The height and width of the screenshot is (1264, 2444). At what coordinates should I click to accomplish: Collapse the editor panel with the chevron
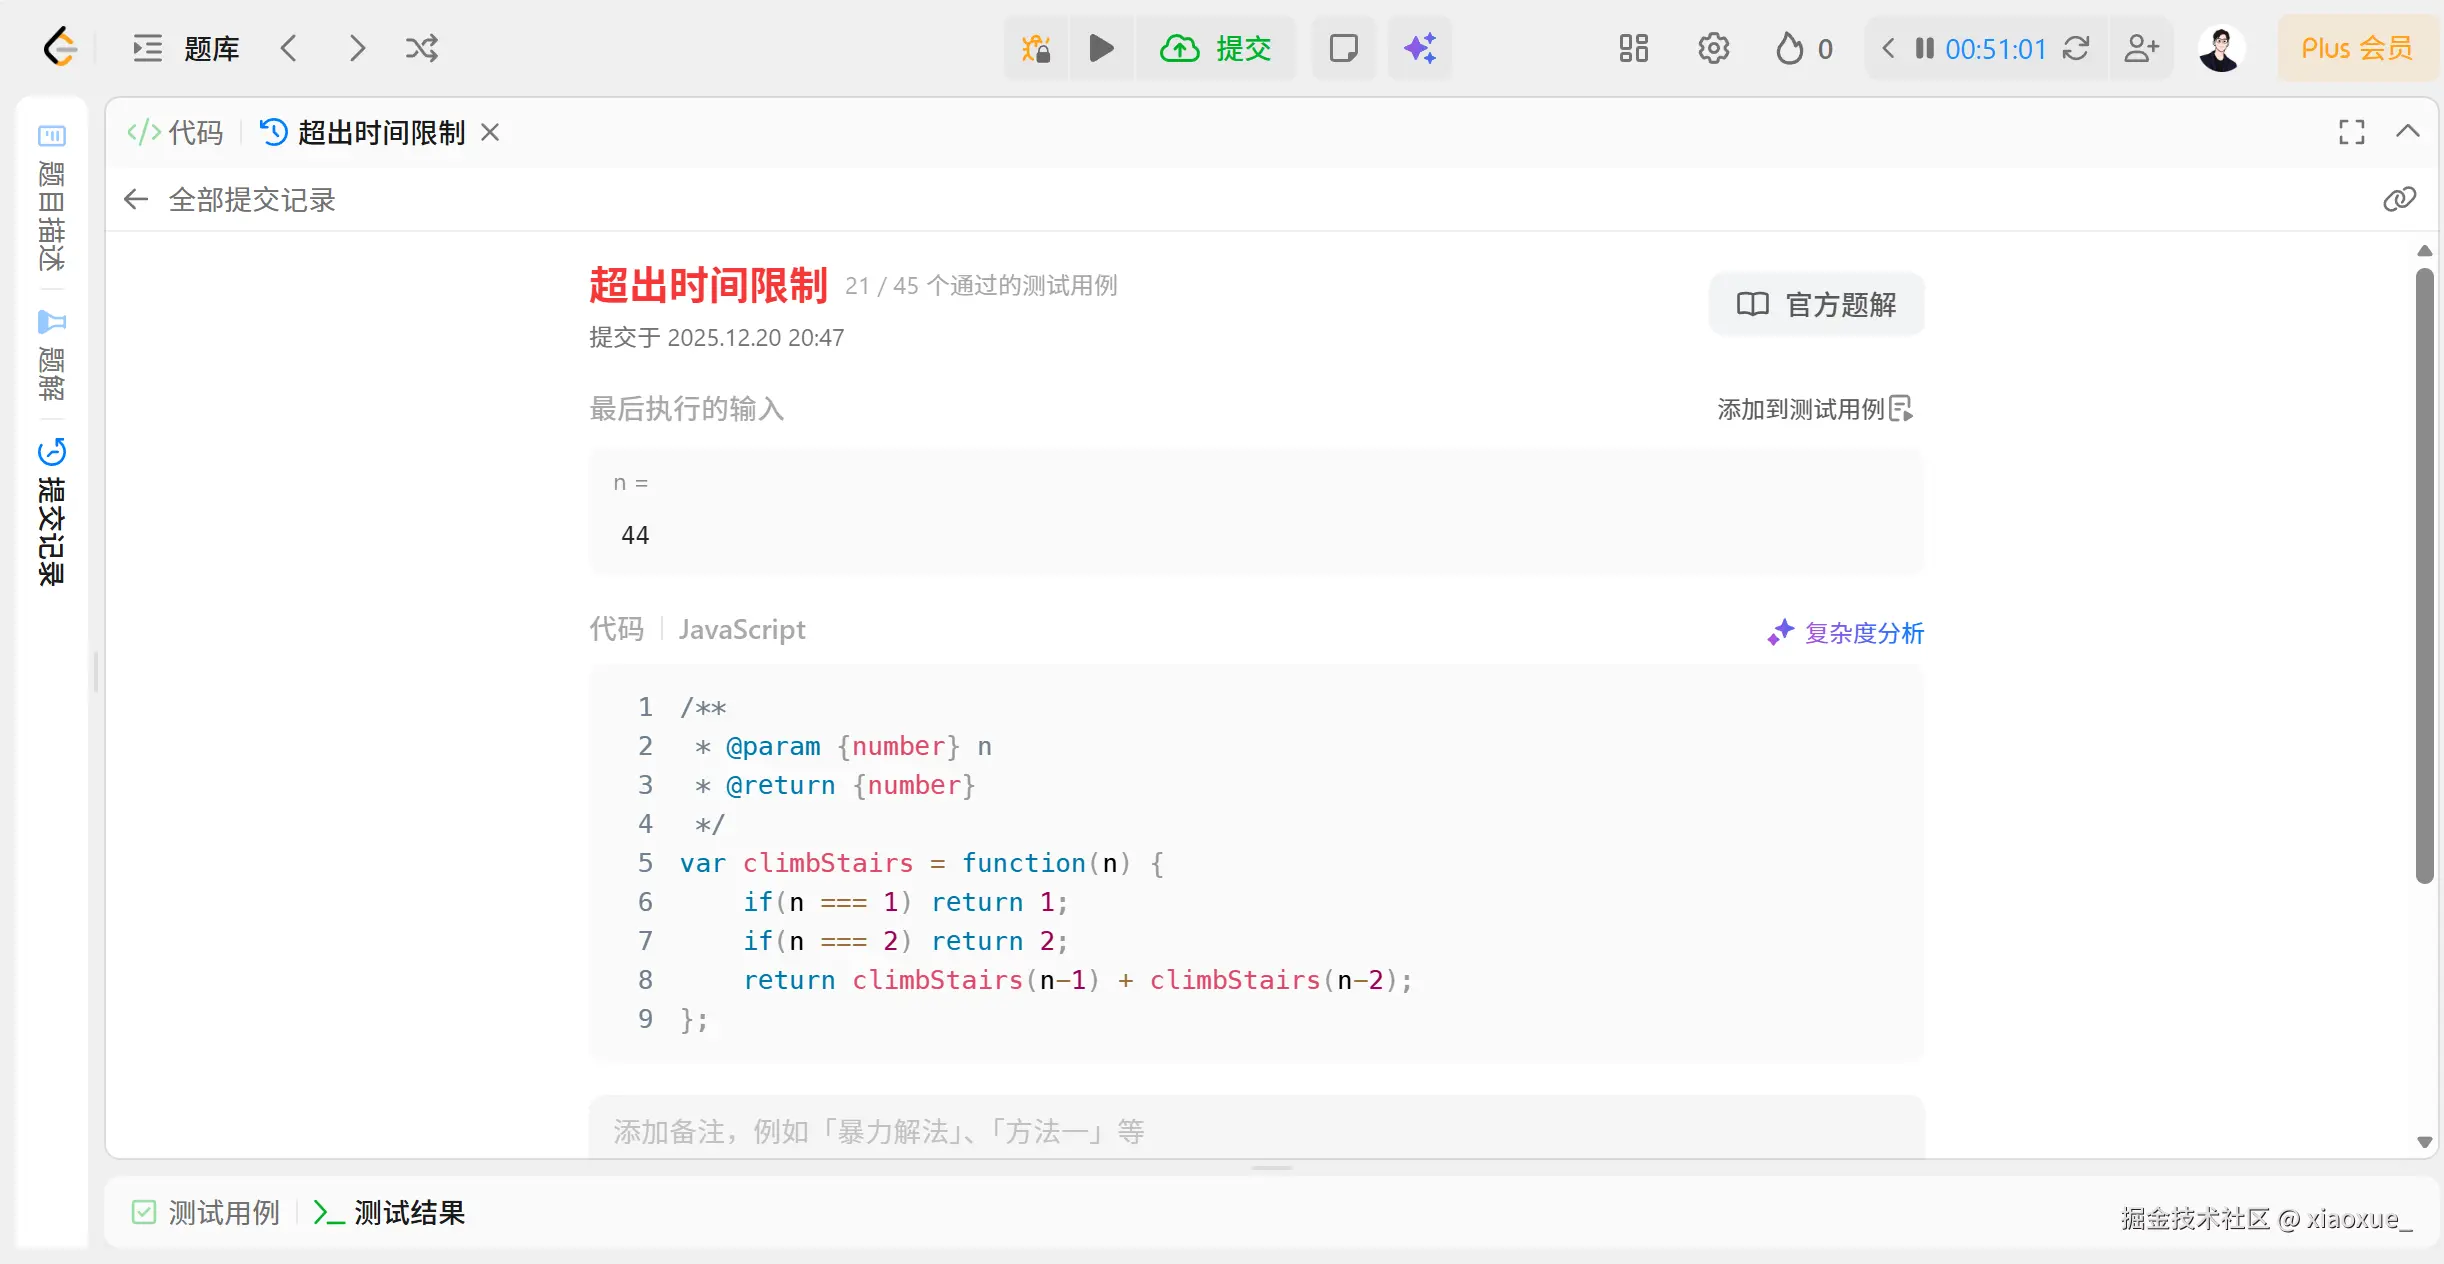click(x=2410, y=131)
